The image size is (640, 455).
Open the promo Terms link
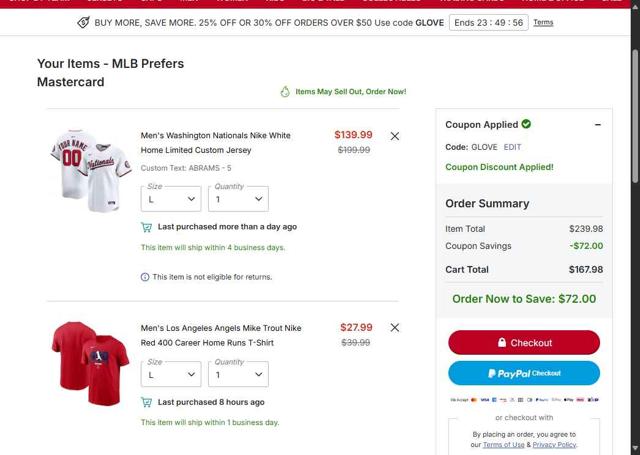pos(543,22)
